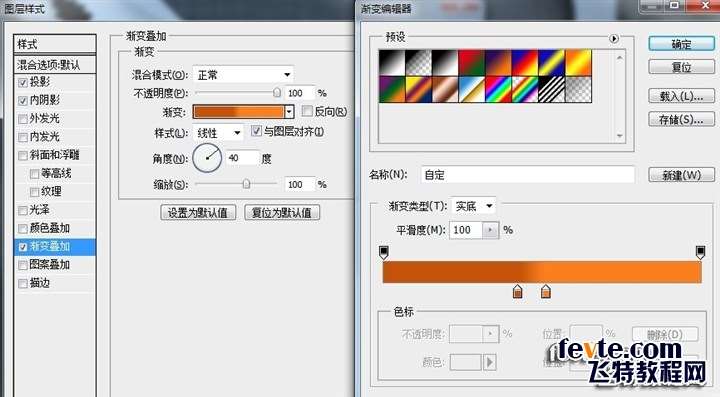The height and width of the screenshot is (397, 720).
Task: Open the presets panel flyout menu arrow
Action: pos(614,39)
